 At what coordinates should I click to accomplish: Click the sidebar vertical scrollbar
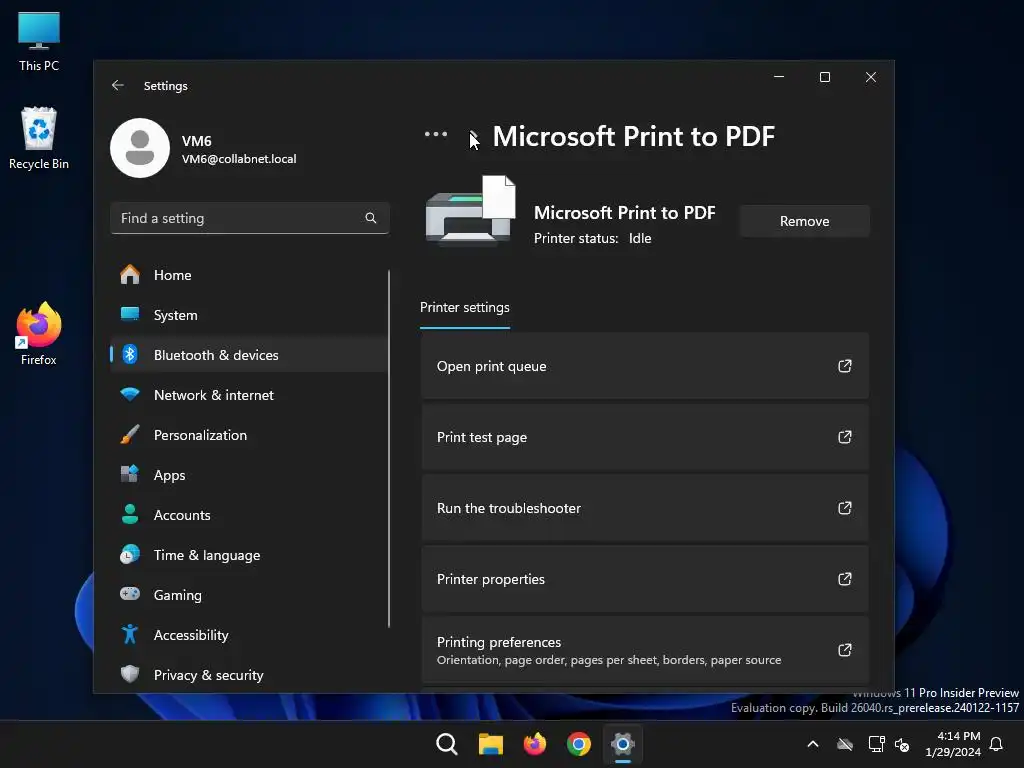point(389,449)
